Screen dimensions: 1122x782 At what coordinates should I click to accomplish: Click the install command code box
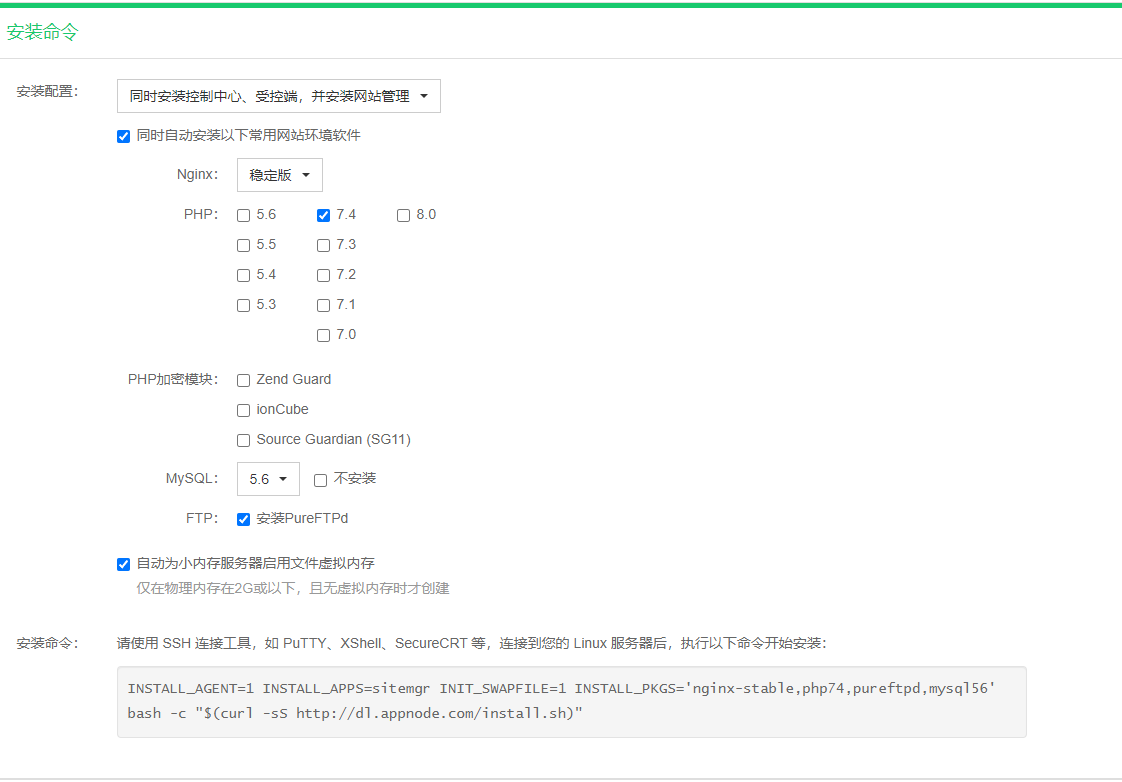coord(572,702)
